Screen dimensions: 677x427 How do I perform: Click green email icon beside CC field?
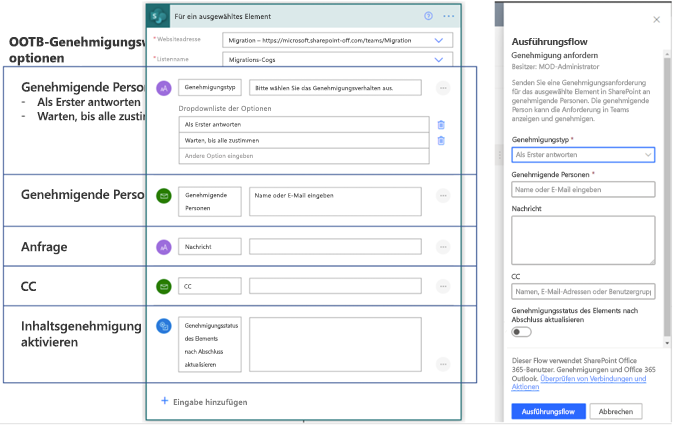tap(164, 286)
